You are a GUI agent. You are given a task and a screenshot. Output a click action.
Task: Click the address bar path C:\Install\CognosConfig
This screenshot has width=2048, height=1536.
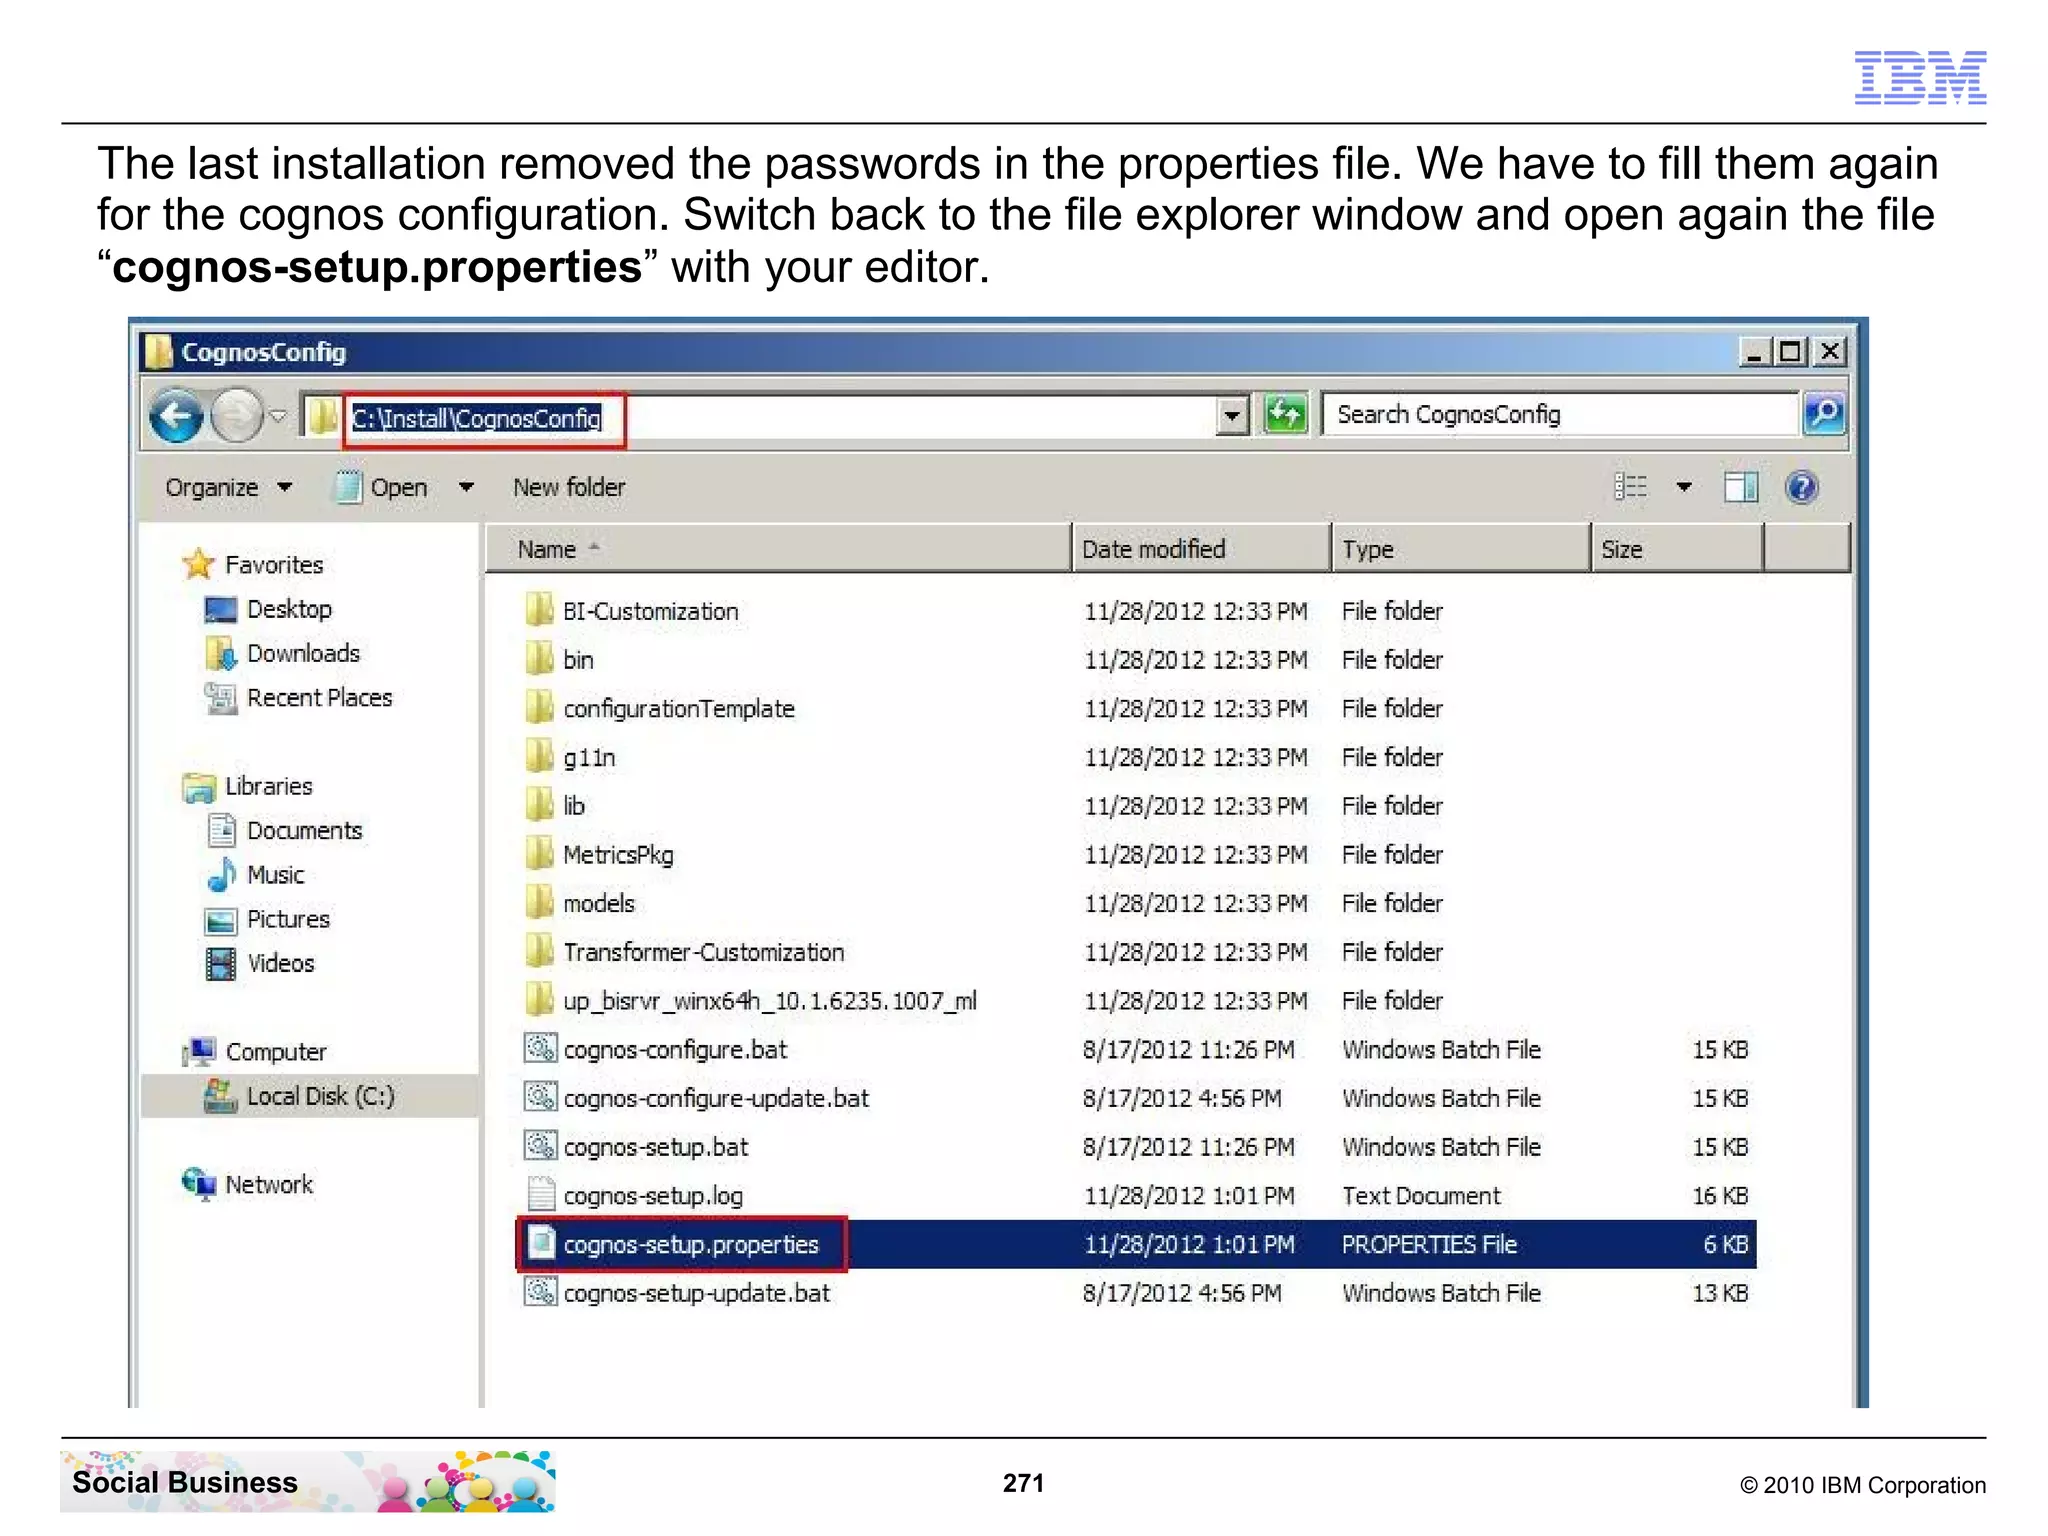click(476, 418)
